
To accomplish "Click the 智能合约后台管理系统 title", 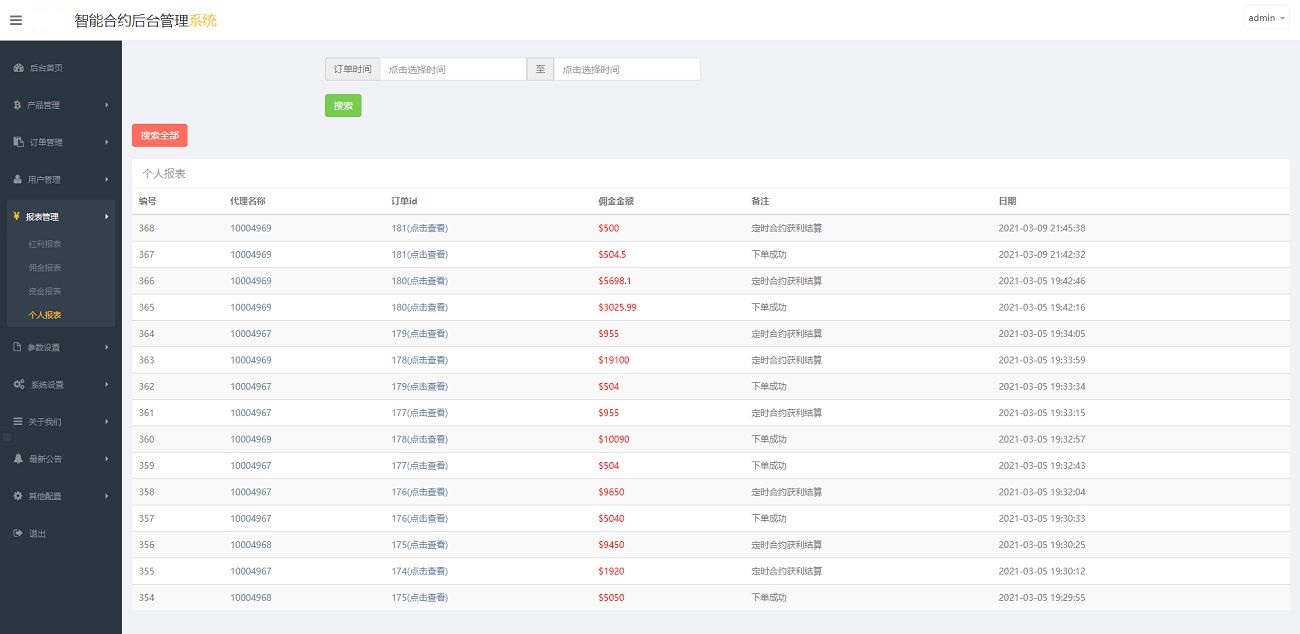I will pos(145,20).
